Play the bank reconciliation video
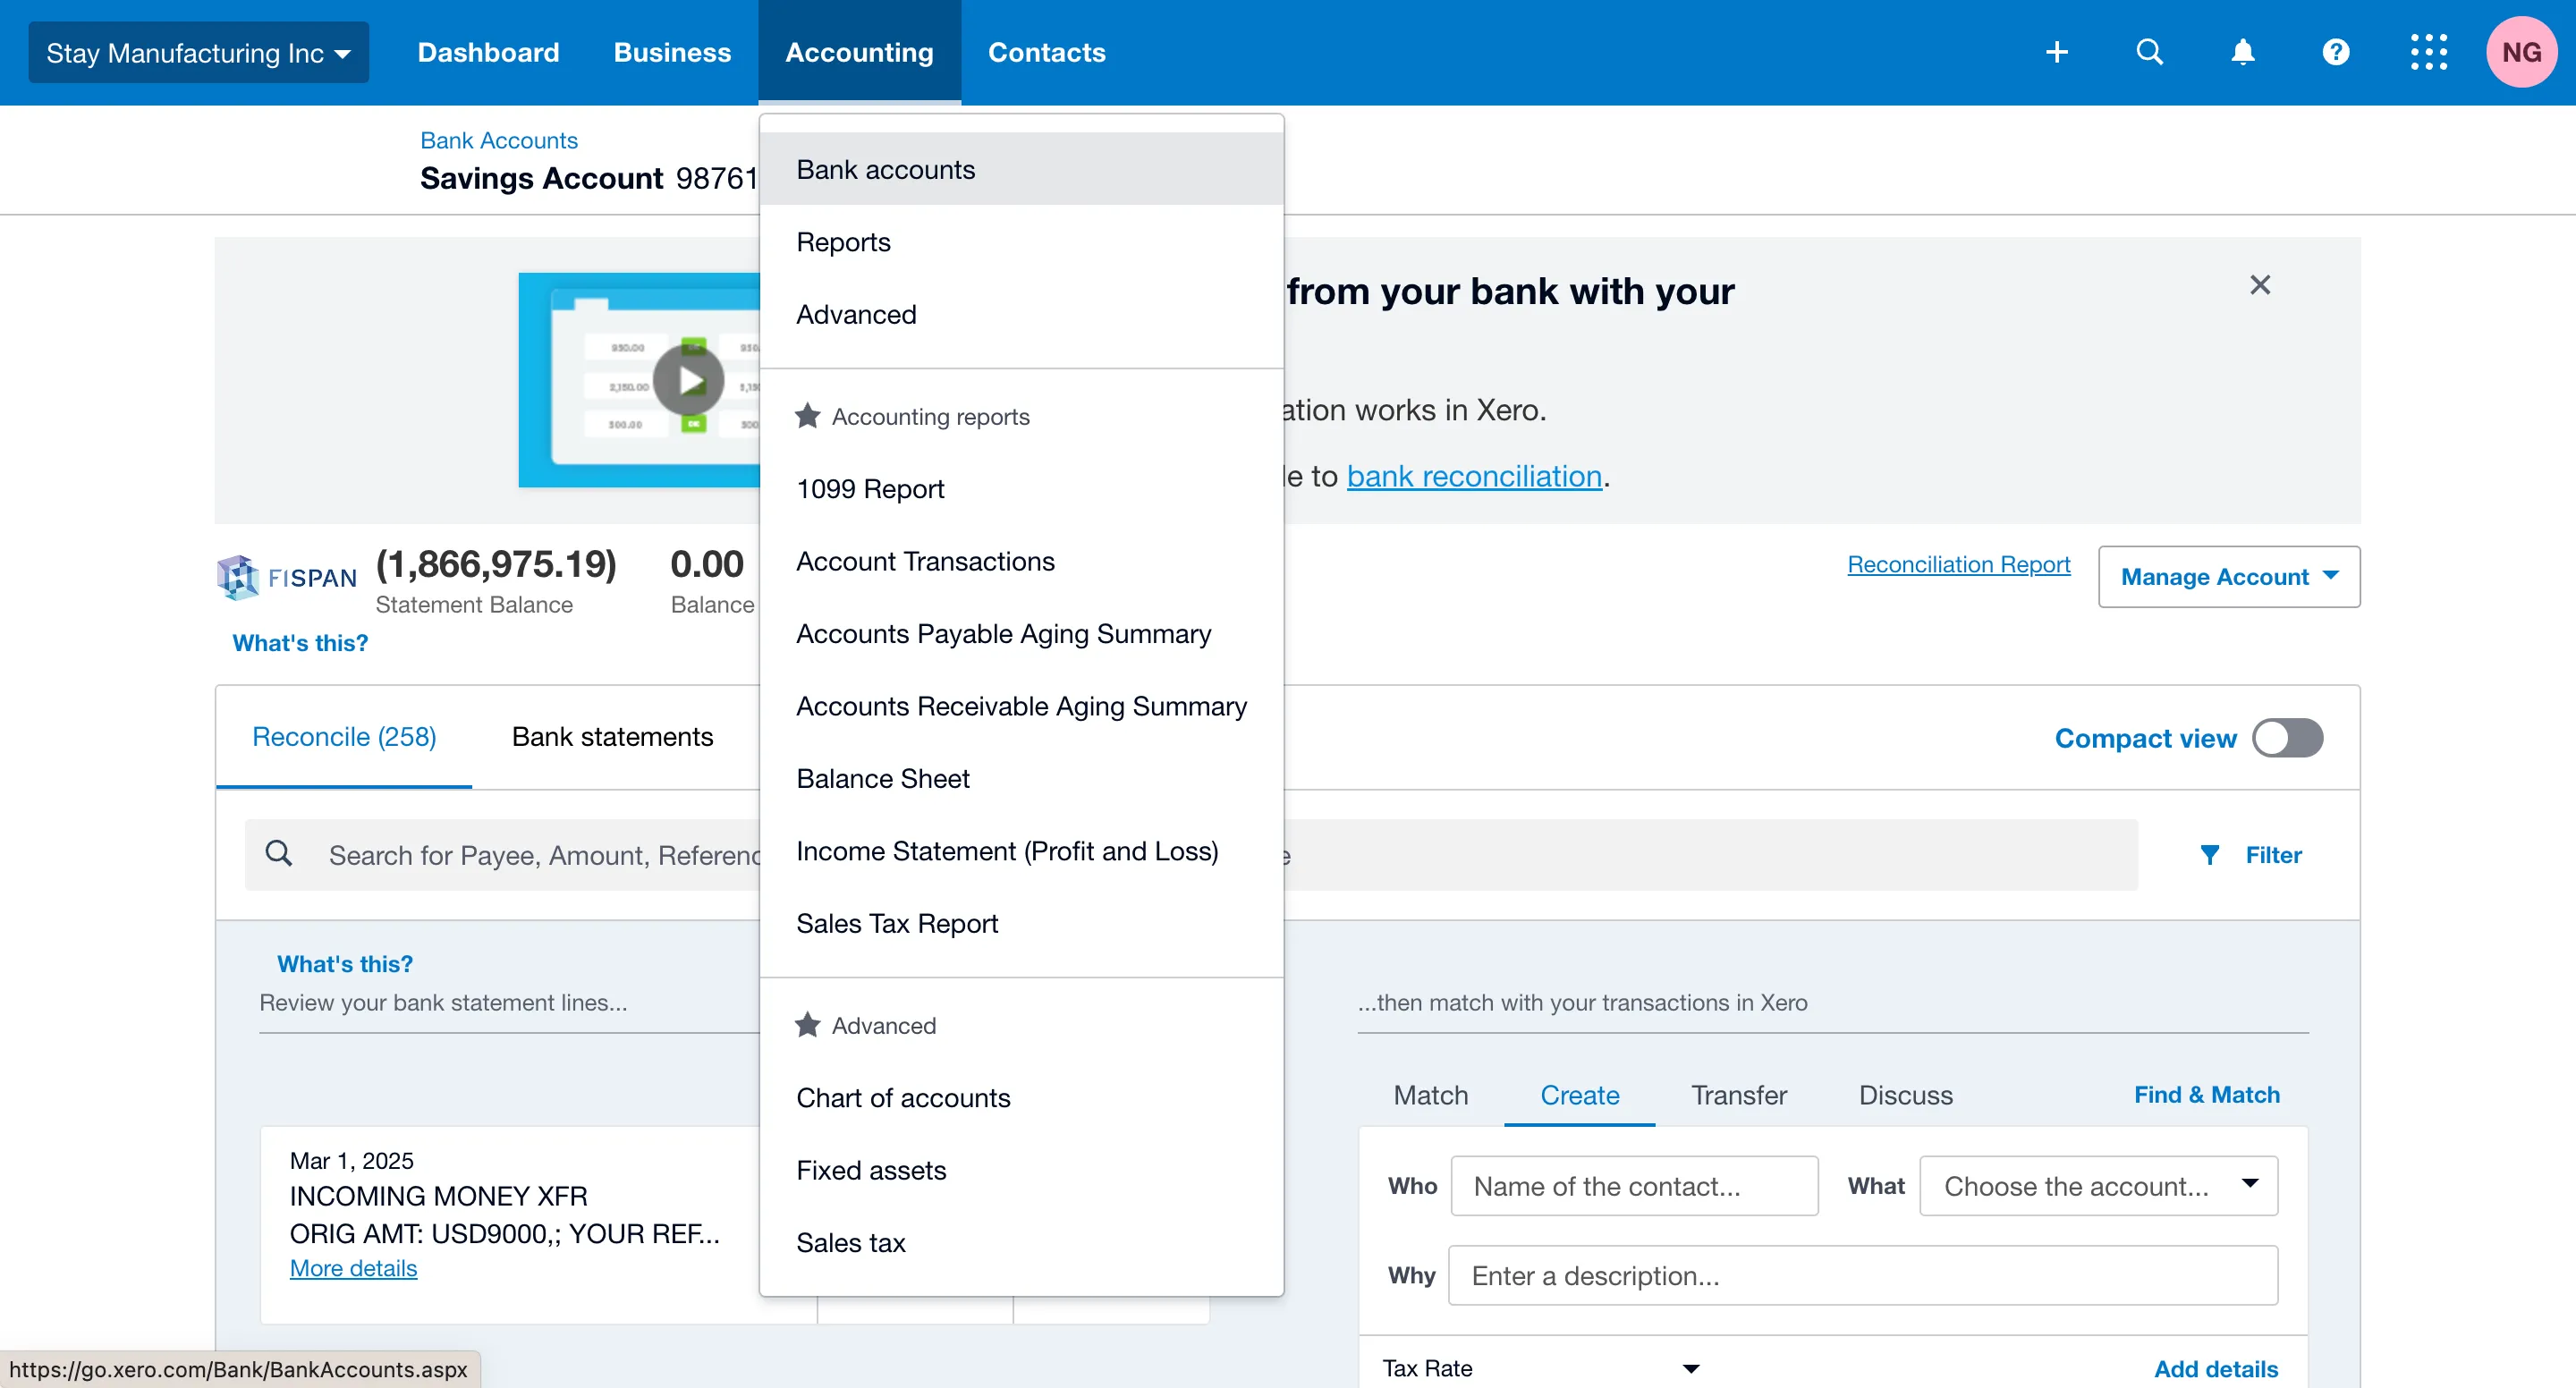Viewport: 2576px width, 1388px height. (688, 380)
